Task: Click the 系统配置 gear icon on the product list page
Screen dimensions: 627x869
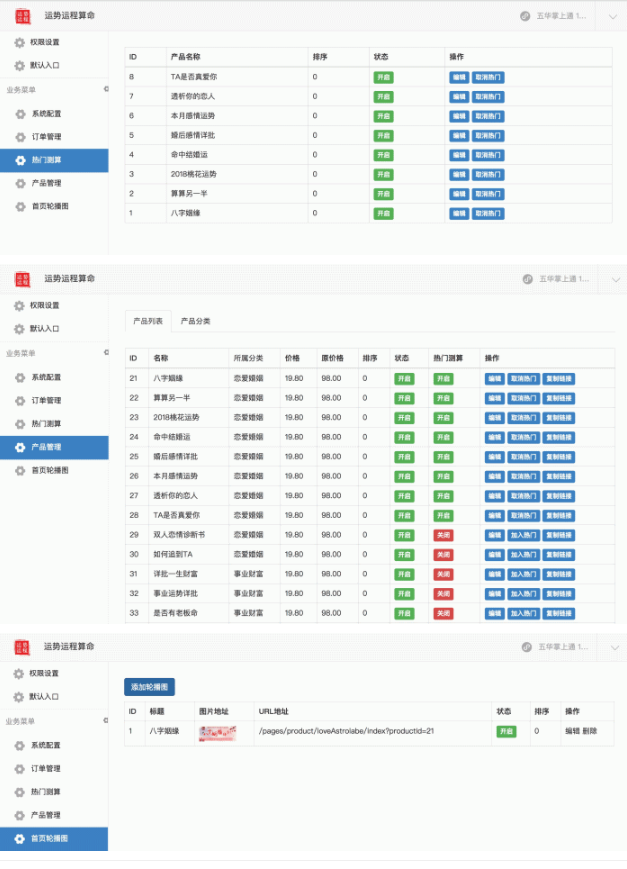Action: pyautogui.click(x=21, y=377)
